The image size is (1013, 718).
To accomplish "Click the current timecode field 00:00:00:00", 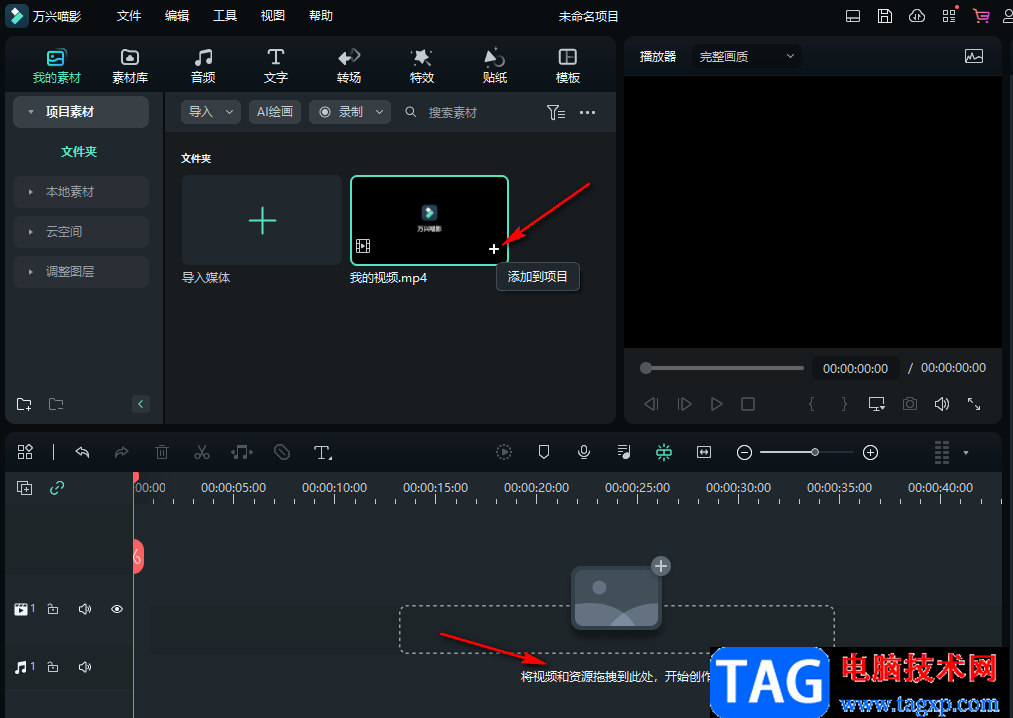I will point(855,368).
